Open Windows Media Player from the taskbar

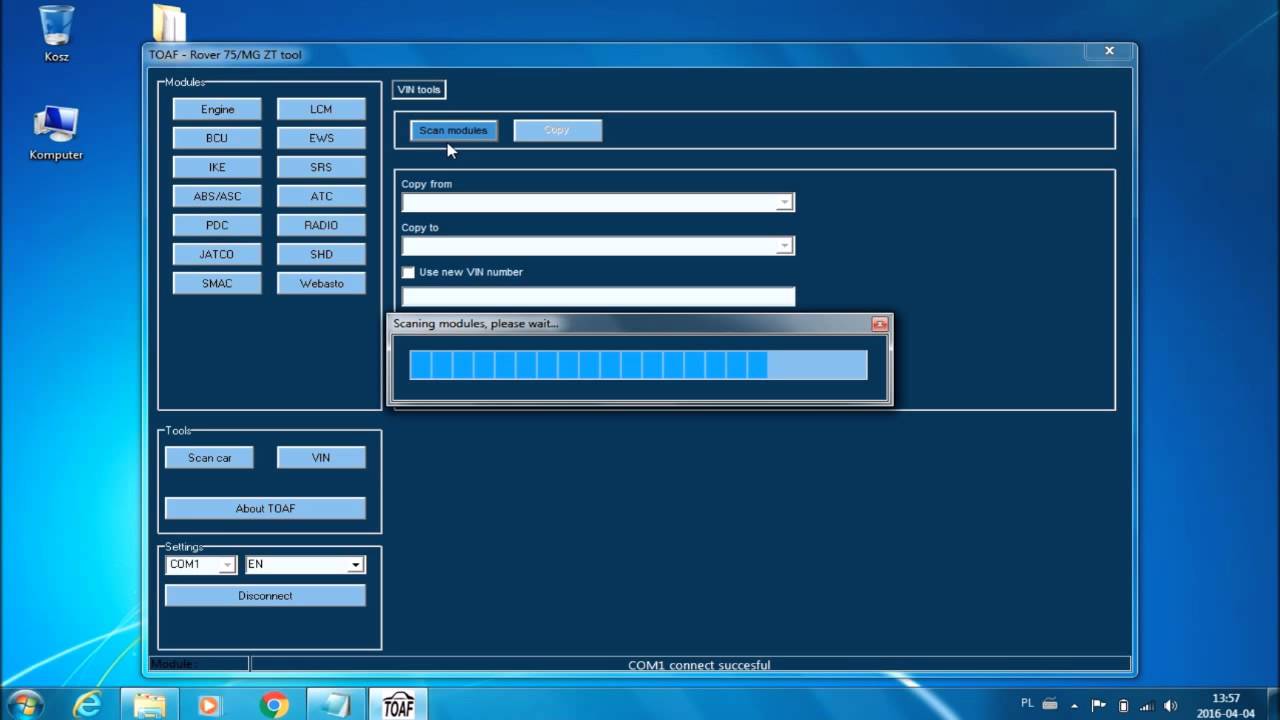pyautogui.click(x=209, y=704)
